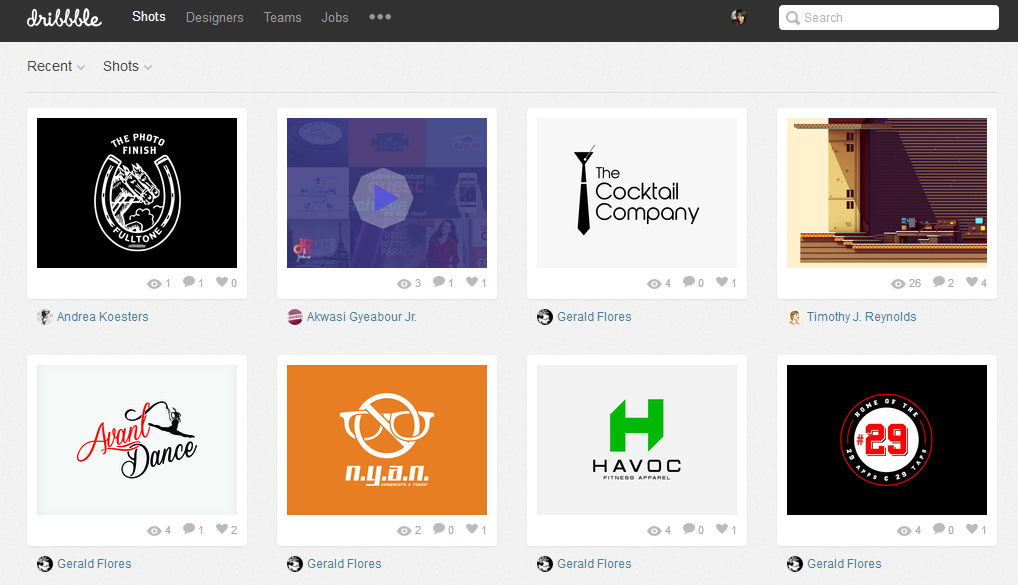Open the orange n.y.a.n. thumbnail
Screen dimensions: 1018x585
[387, 440]
